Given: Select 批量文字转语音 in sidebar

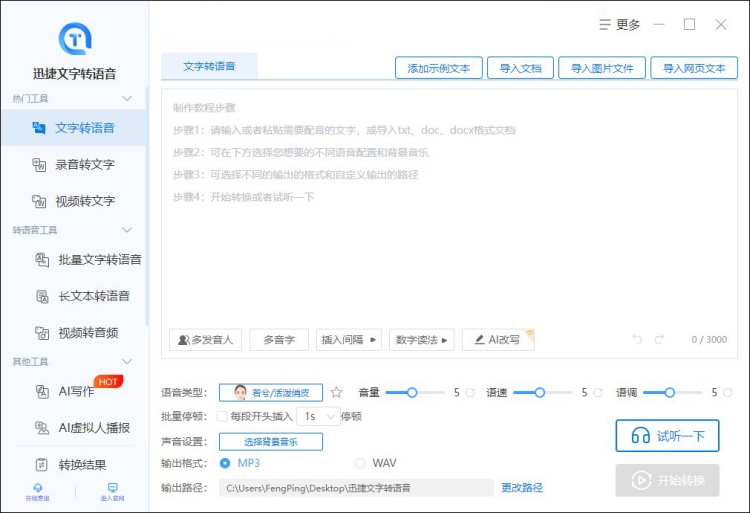Looking at the screenshot, I should (99, 259).
